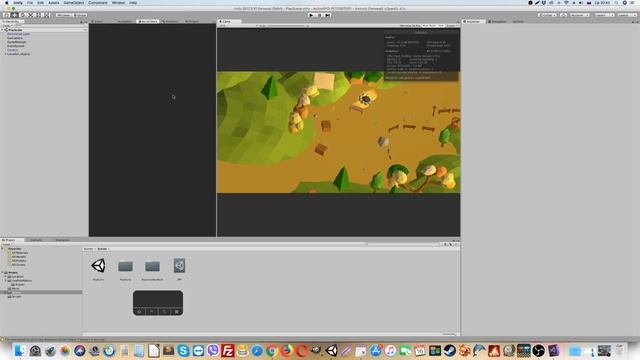The height and width of the screenshot is (360, 640).
Task: Select All Prefabs under Favorites
Action: pyautogui.click(x=19, y=261)
